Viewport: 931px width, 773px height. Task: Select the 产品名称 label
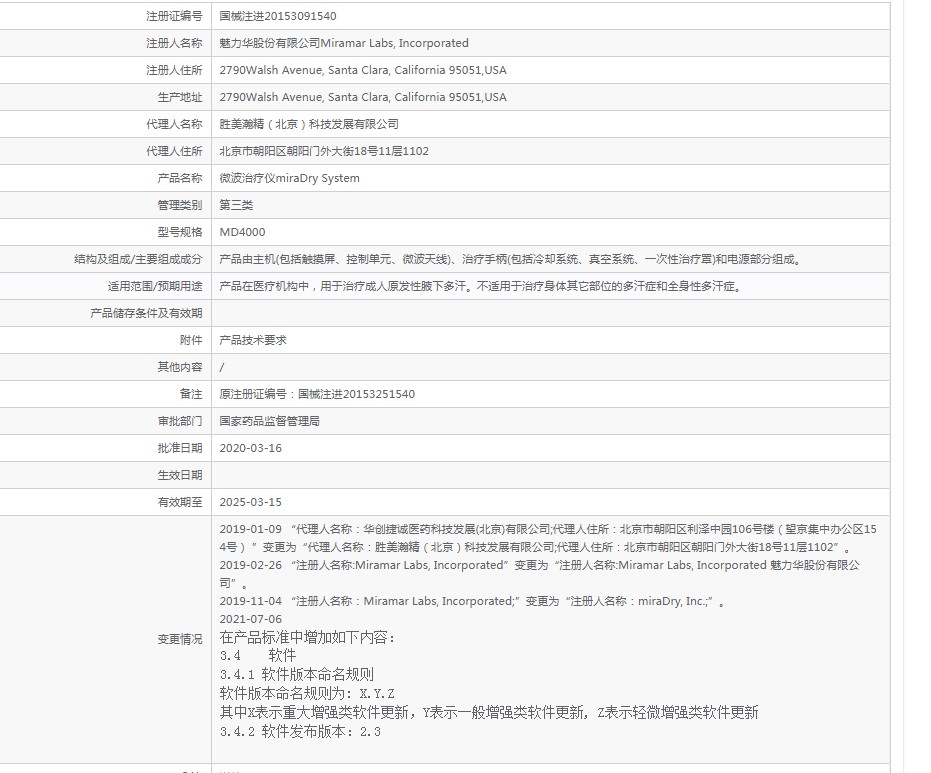pyautogui.click(x=180, y=178)
